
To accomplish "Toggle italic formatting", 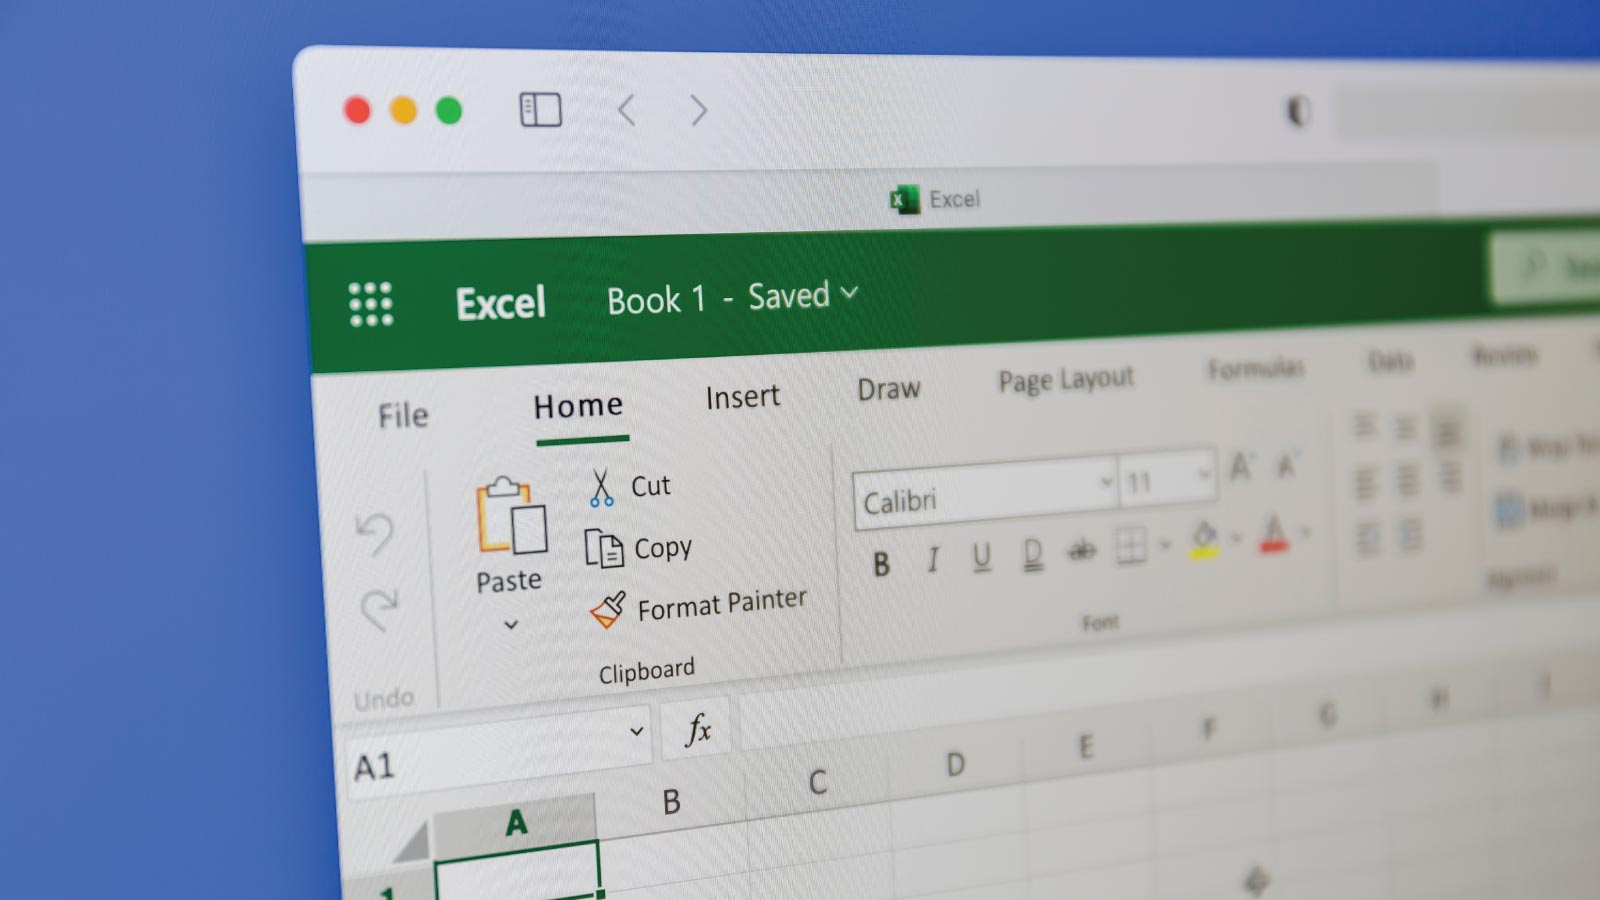I will pos(932,560).
